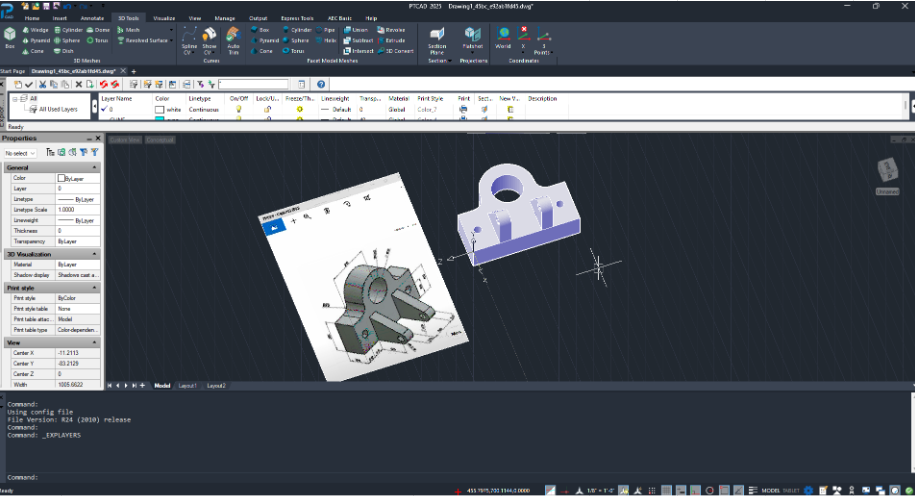Click the Help icon in layer toolbar

point(321,84)
